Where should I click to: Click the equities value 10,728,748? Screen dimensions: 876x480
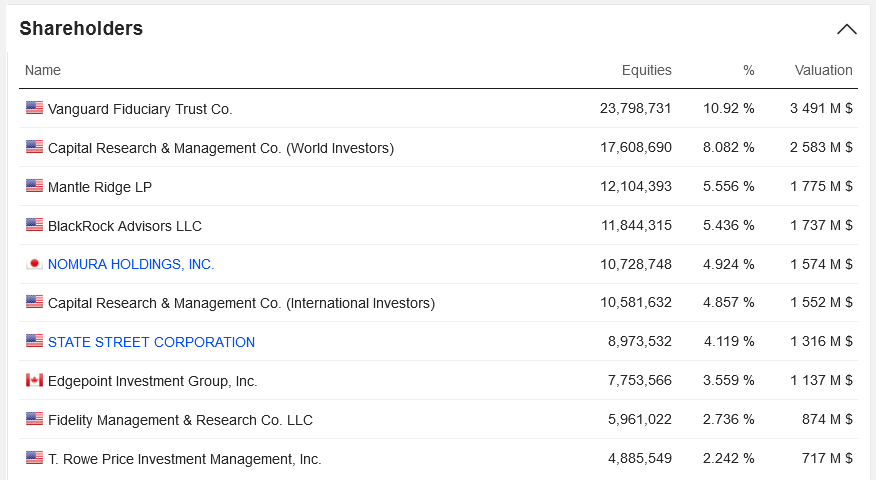click(636, 264)
